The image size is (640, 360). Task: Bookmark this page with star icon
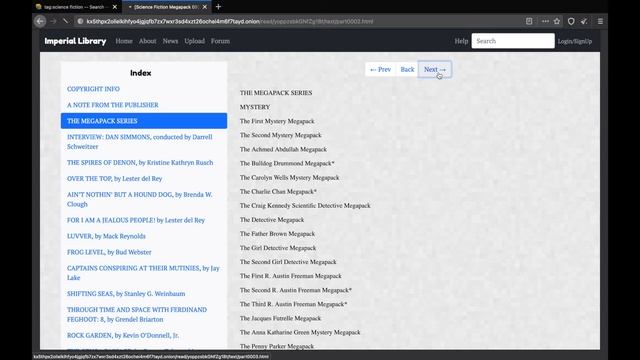557,21
